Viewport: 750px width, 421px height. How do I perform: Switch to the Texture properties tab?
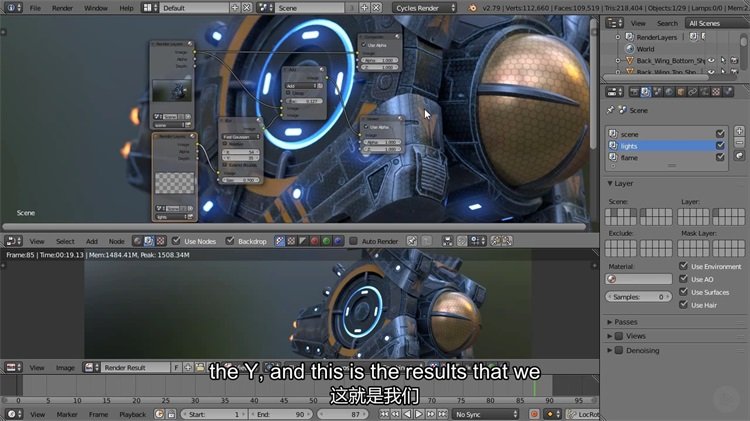click(716, 91)
